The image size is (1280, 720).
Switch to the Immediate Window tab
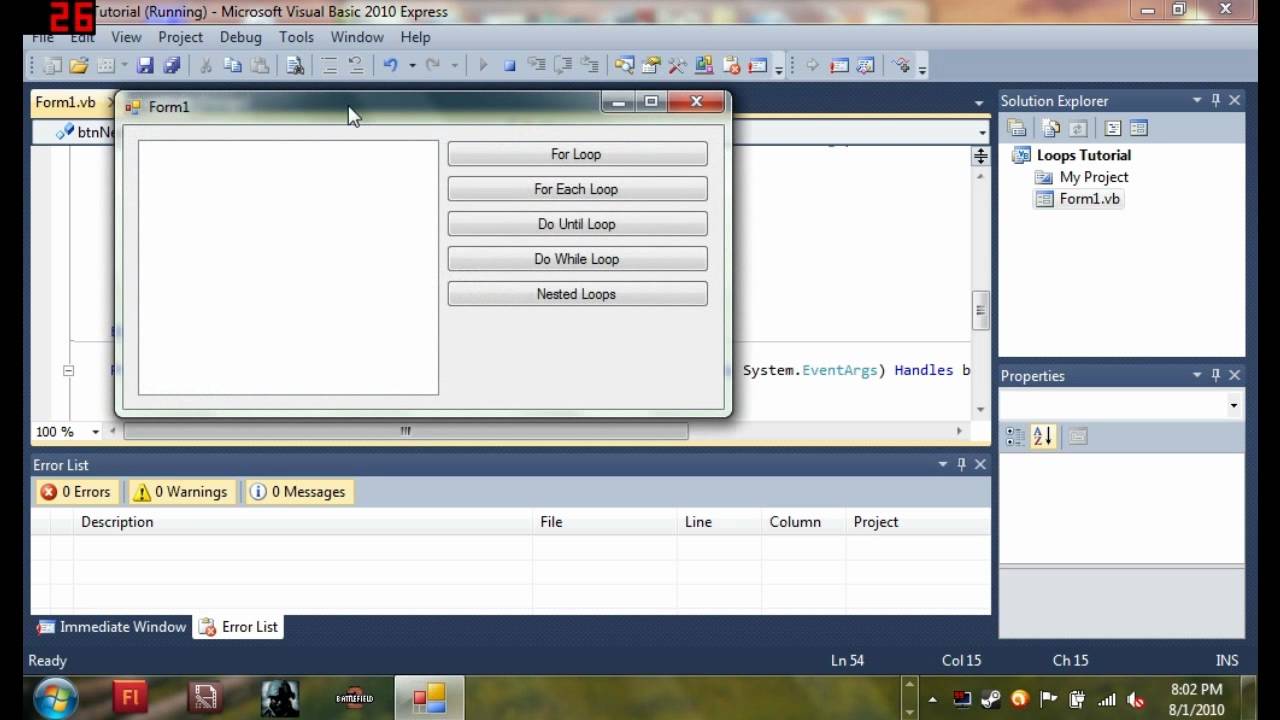[112, 627]
